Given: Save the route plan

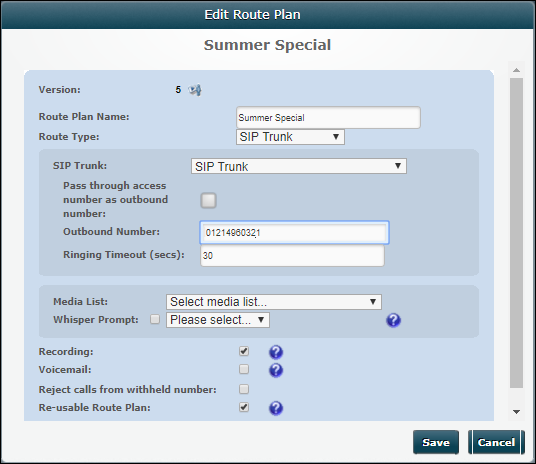Looking at the screenshot, I should tap(436, 442).
